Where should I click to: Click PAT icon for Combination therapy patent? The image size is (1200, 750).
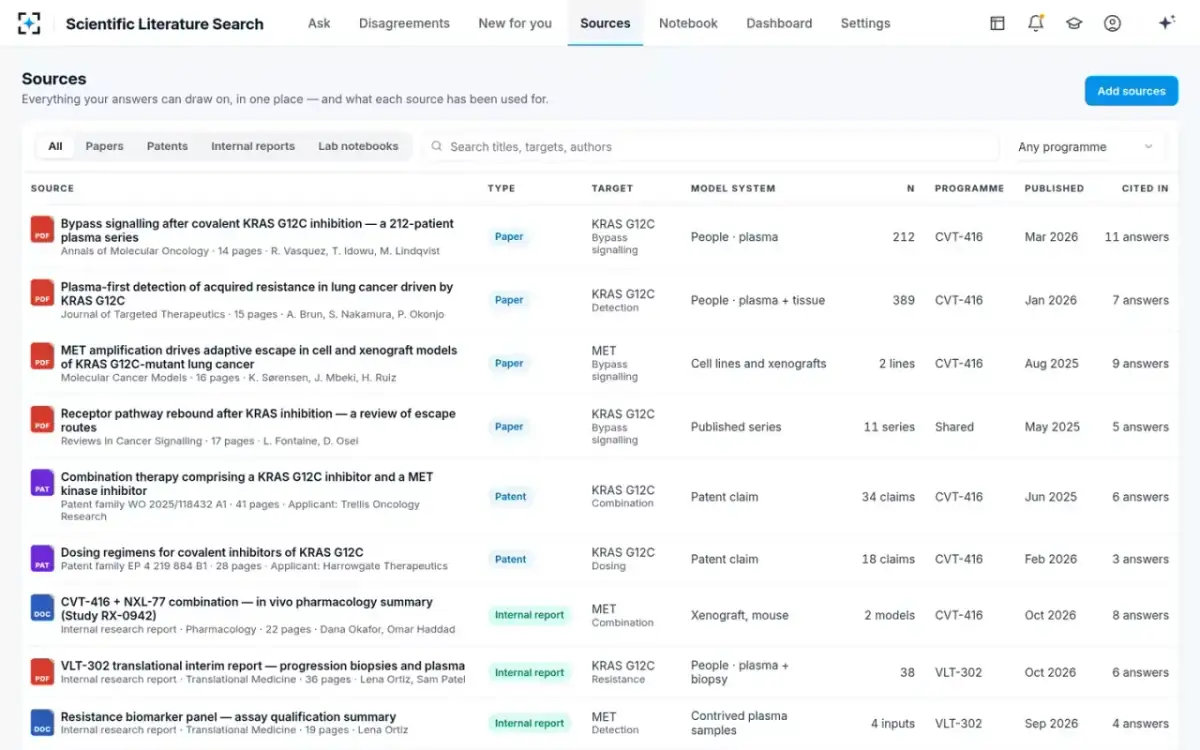[42, 483]
